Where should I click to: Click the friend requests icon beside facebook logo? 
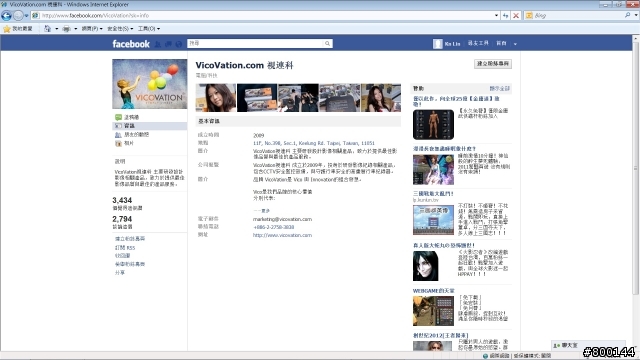pos(158,44)
